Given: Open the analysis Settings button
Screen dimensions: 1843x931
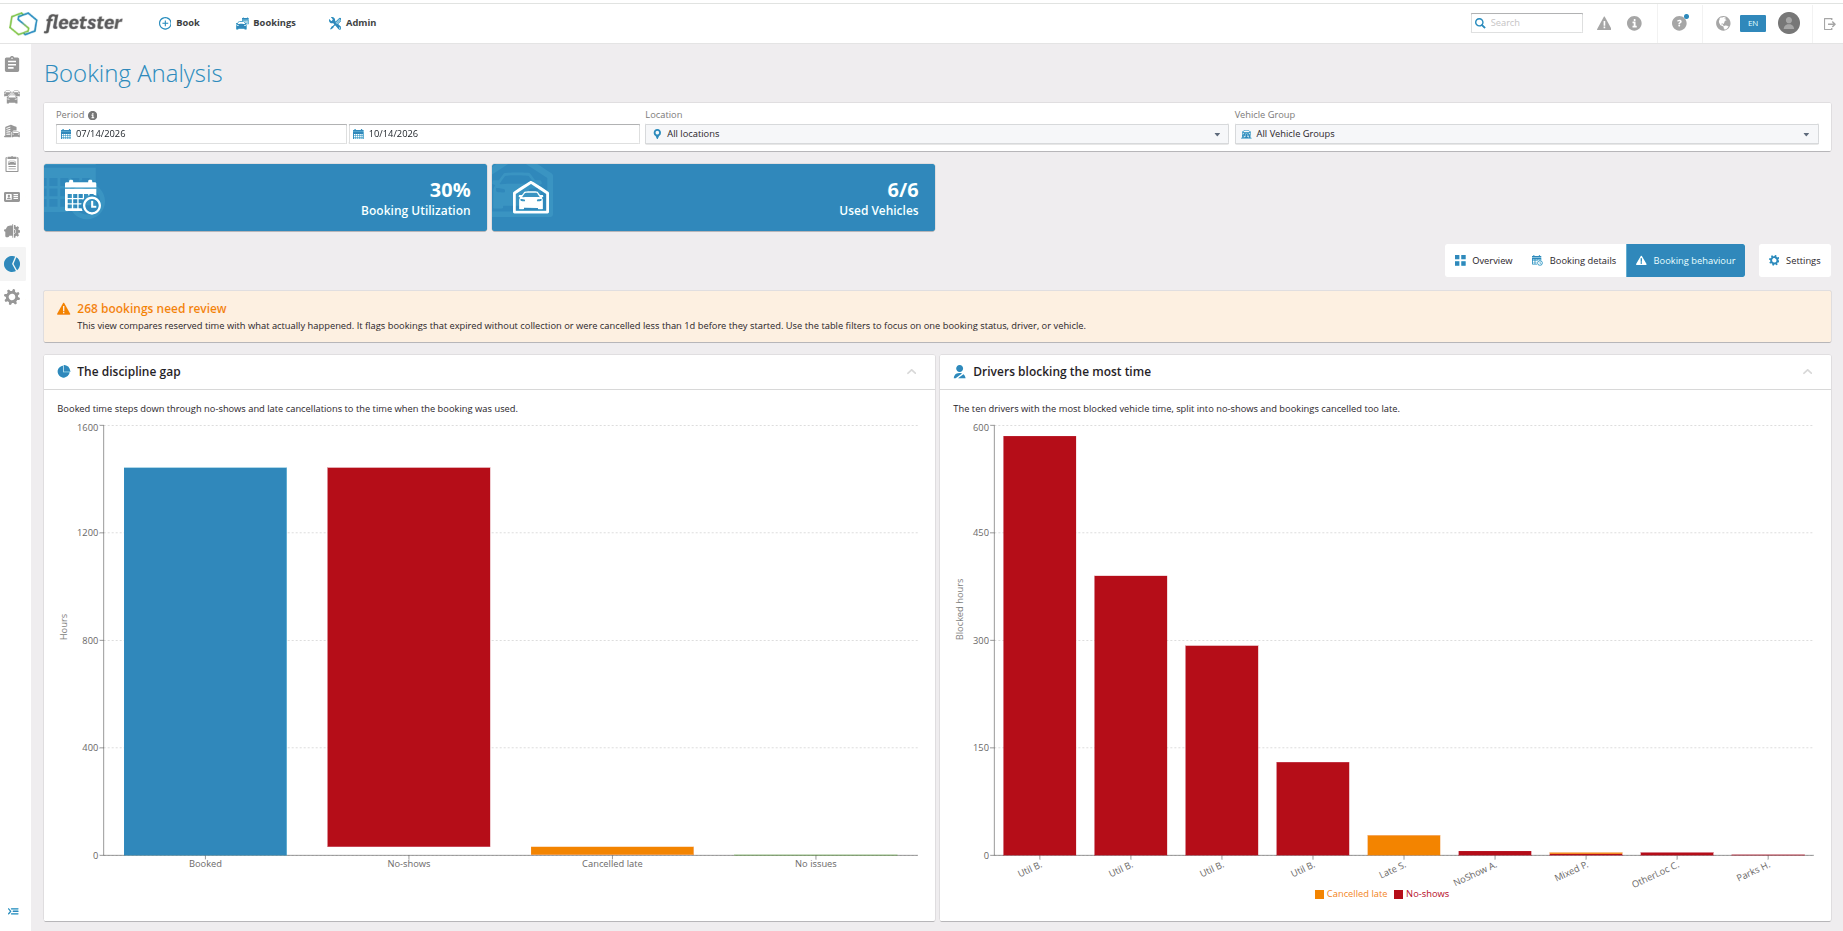Looking at the screenshot, I should click(x=1794, y=261).
